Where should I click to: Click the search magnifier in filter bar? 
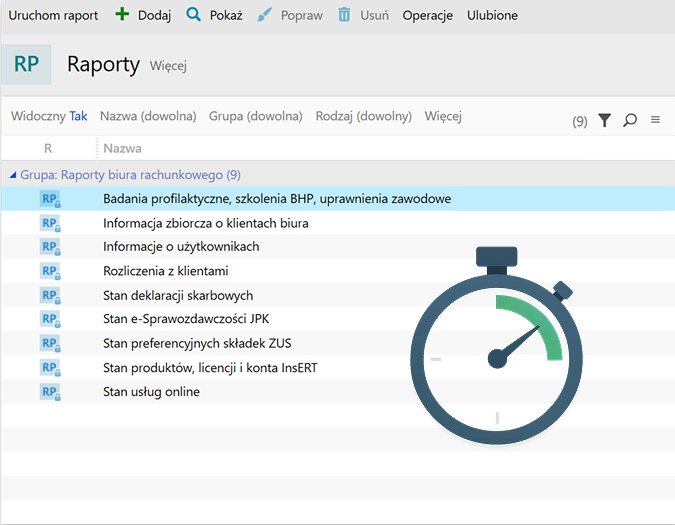point(630,120)
